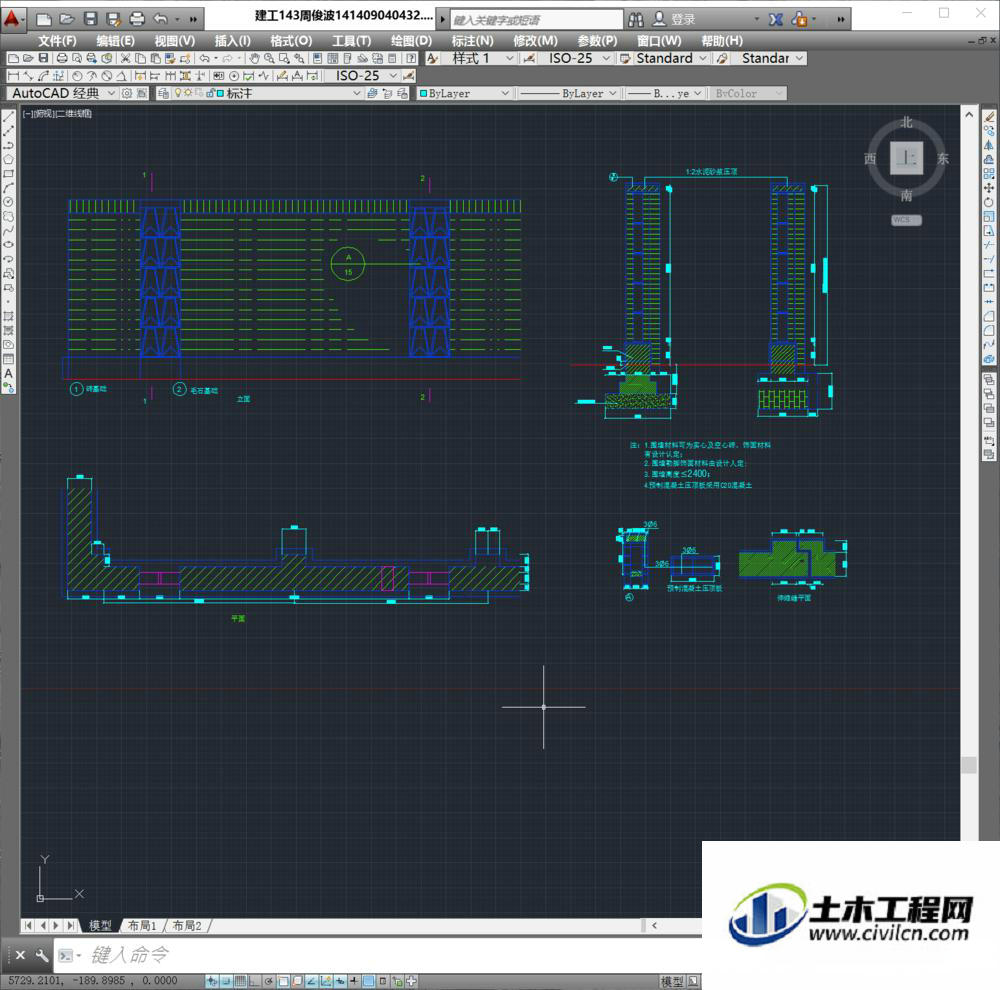This screenshot has width=1000, height=990.
Task: Open the 绘图(D) menu
Action: 411,41
